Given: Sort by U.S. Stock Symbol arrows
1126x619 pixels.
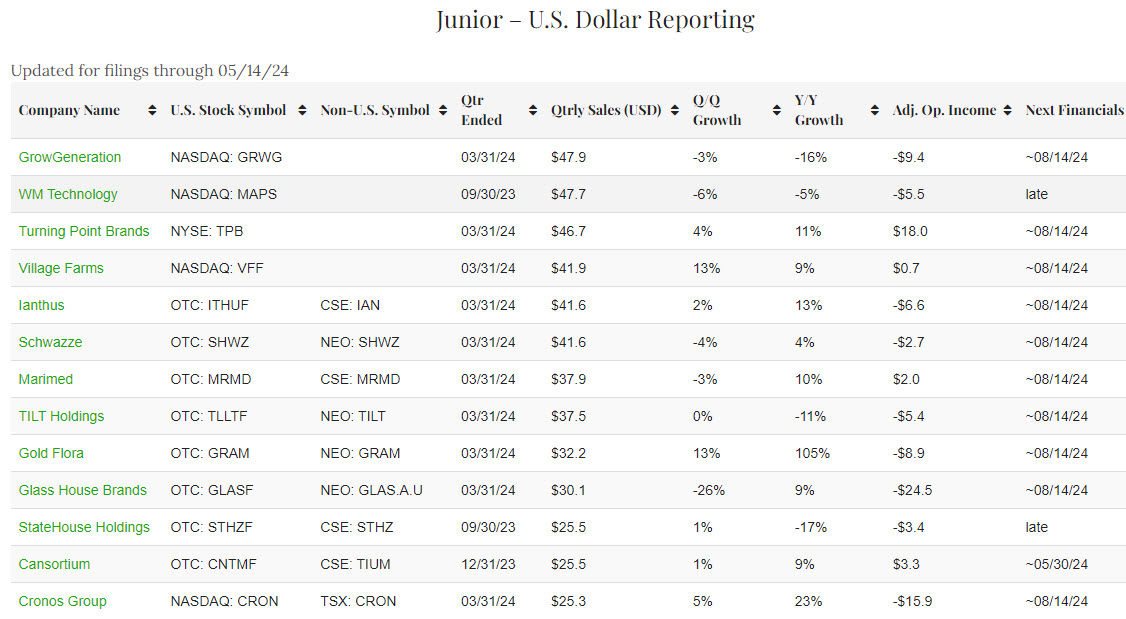Looking at the screenshot, I should click(302, 110).
